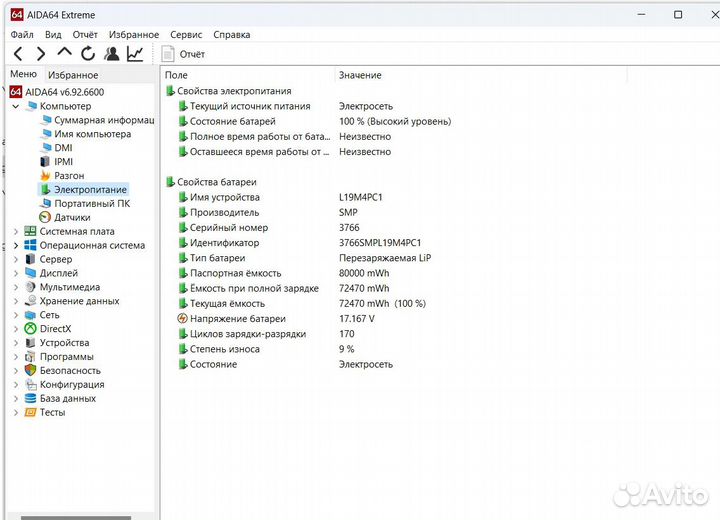Expand the Операционная система node

(16, 245)
